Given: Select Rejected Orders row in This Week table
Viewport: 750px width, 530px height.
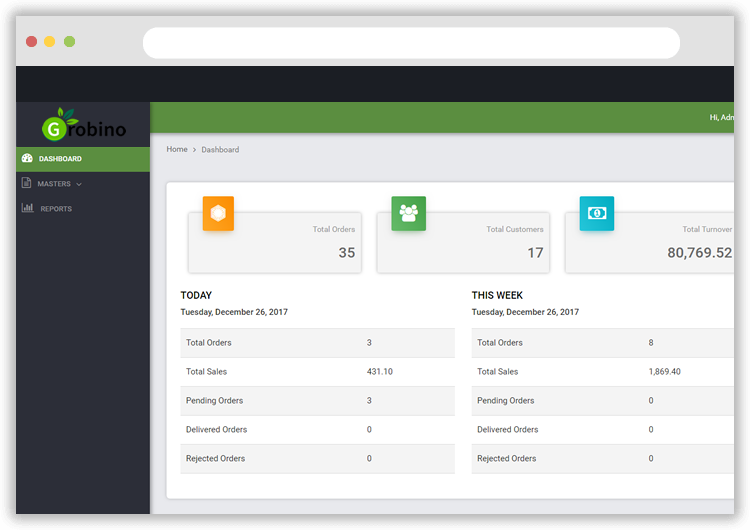Looking at the screenshot, I should 603,458.
